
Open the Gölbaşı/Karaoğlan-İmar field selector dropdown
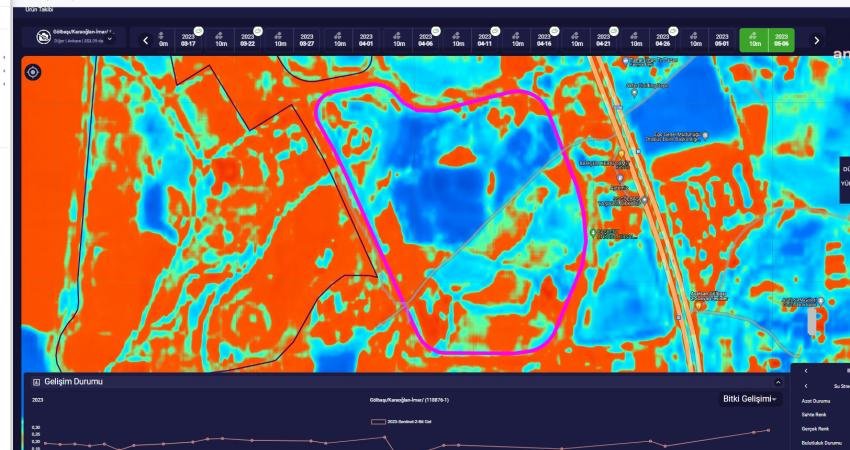(74, 38)
